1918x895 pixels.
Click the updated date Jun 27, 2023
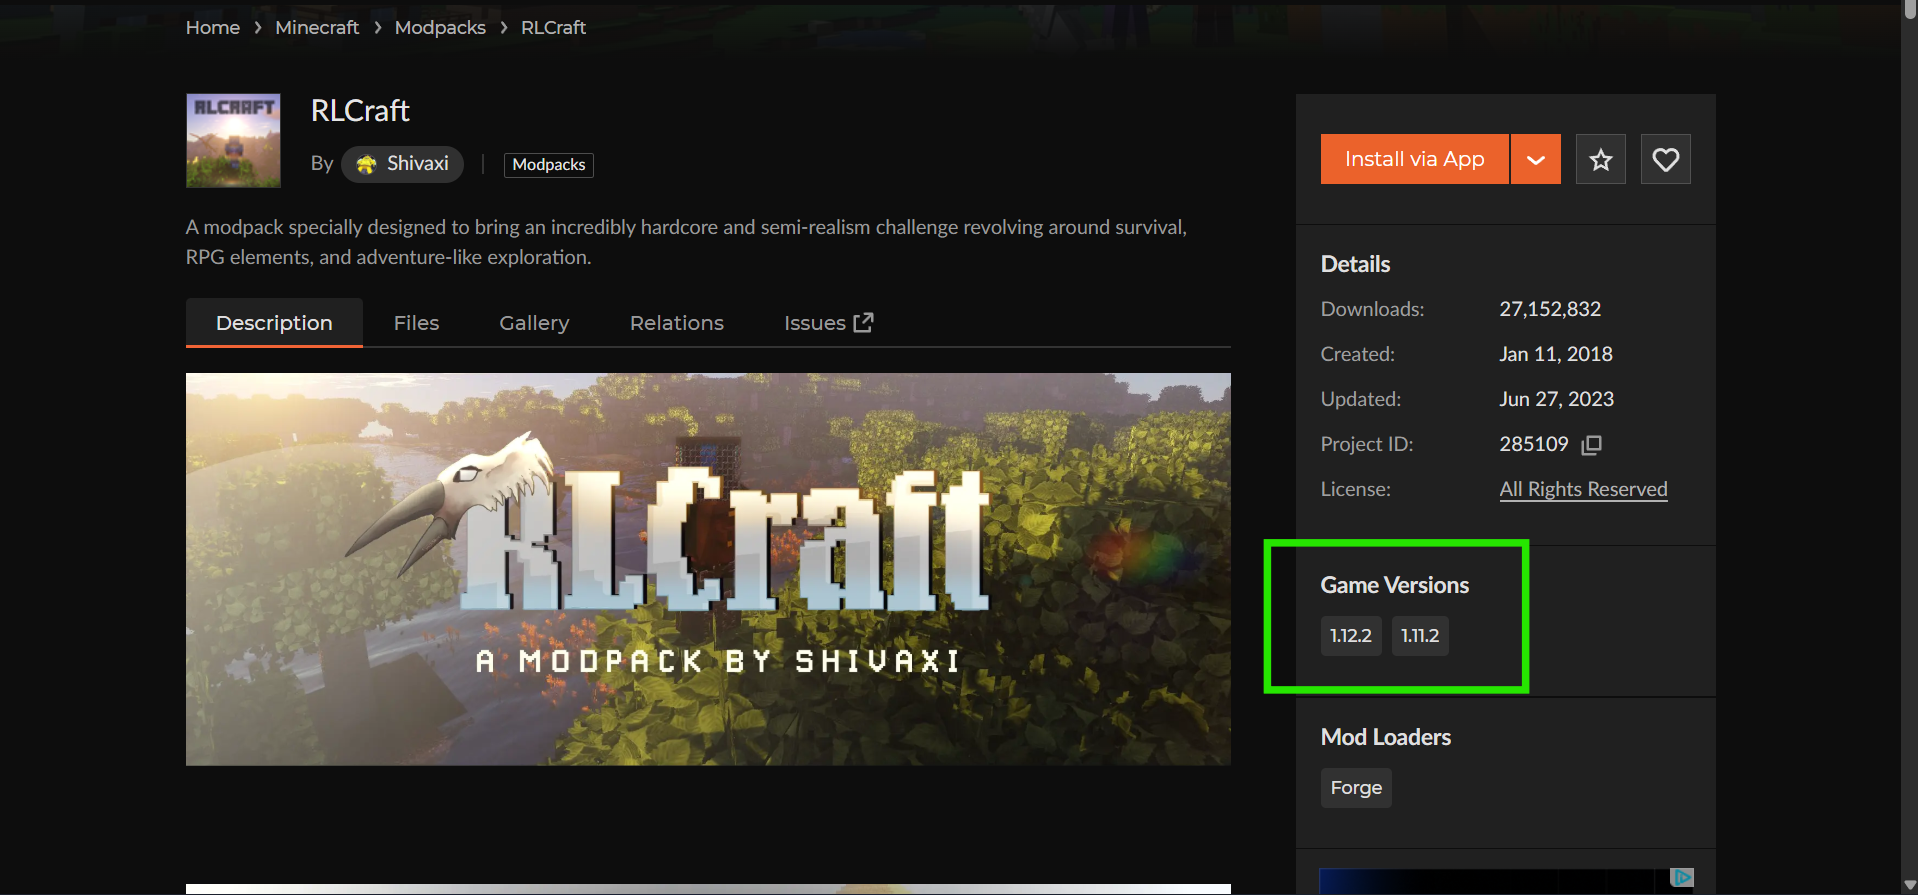coord(1556,399)
